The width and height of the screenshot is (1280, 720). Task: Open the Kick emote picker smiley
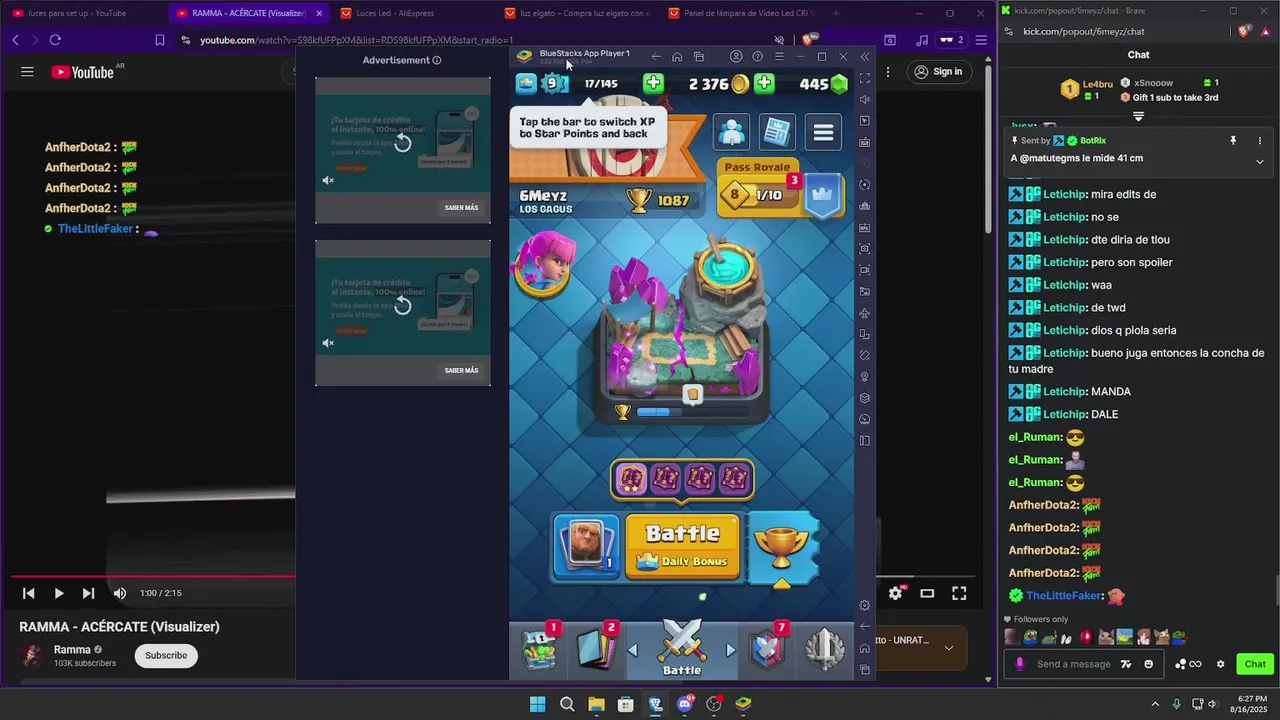(x=1148, y=664)
